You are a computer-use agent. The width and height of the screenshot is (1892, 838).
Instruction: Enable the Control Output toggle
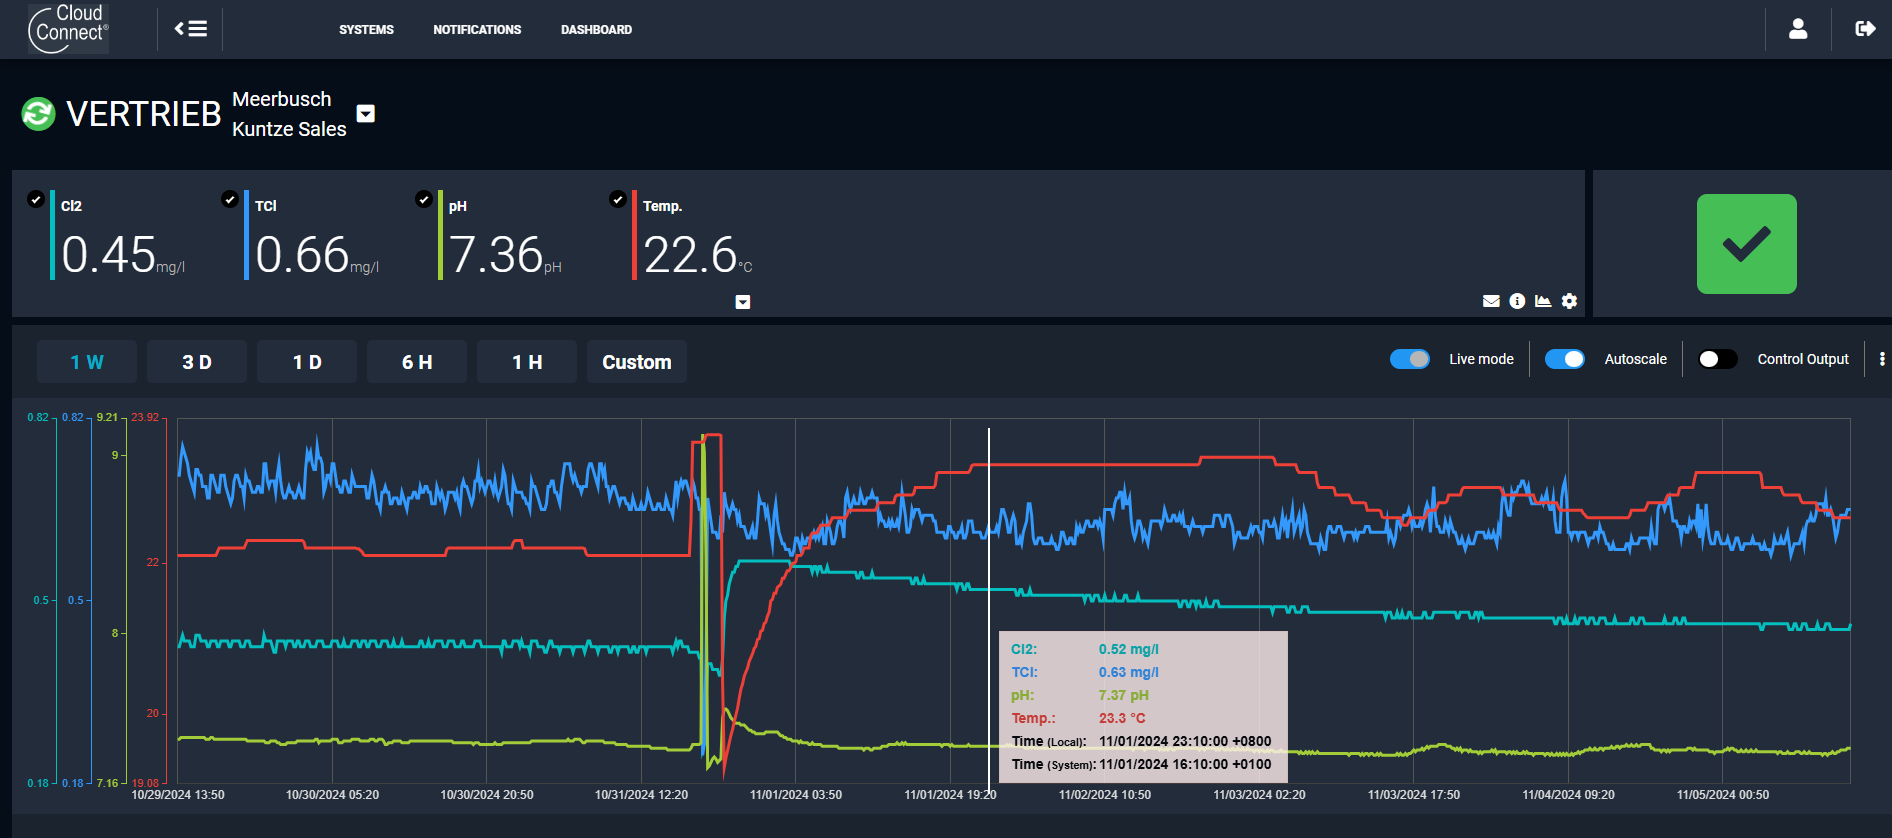coord(1717,359)
